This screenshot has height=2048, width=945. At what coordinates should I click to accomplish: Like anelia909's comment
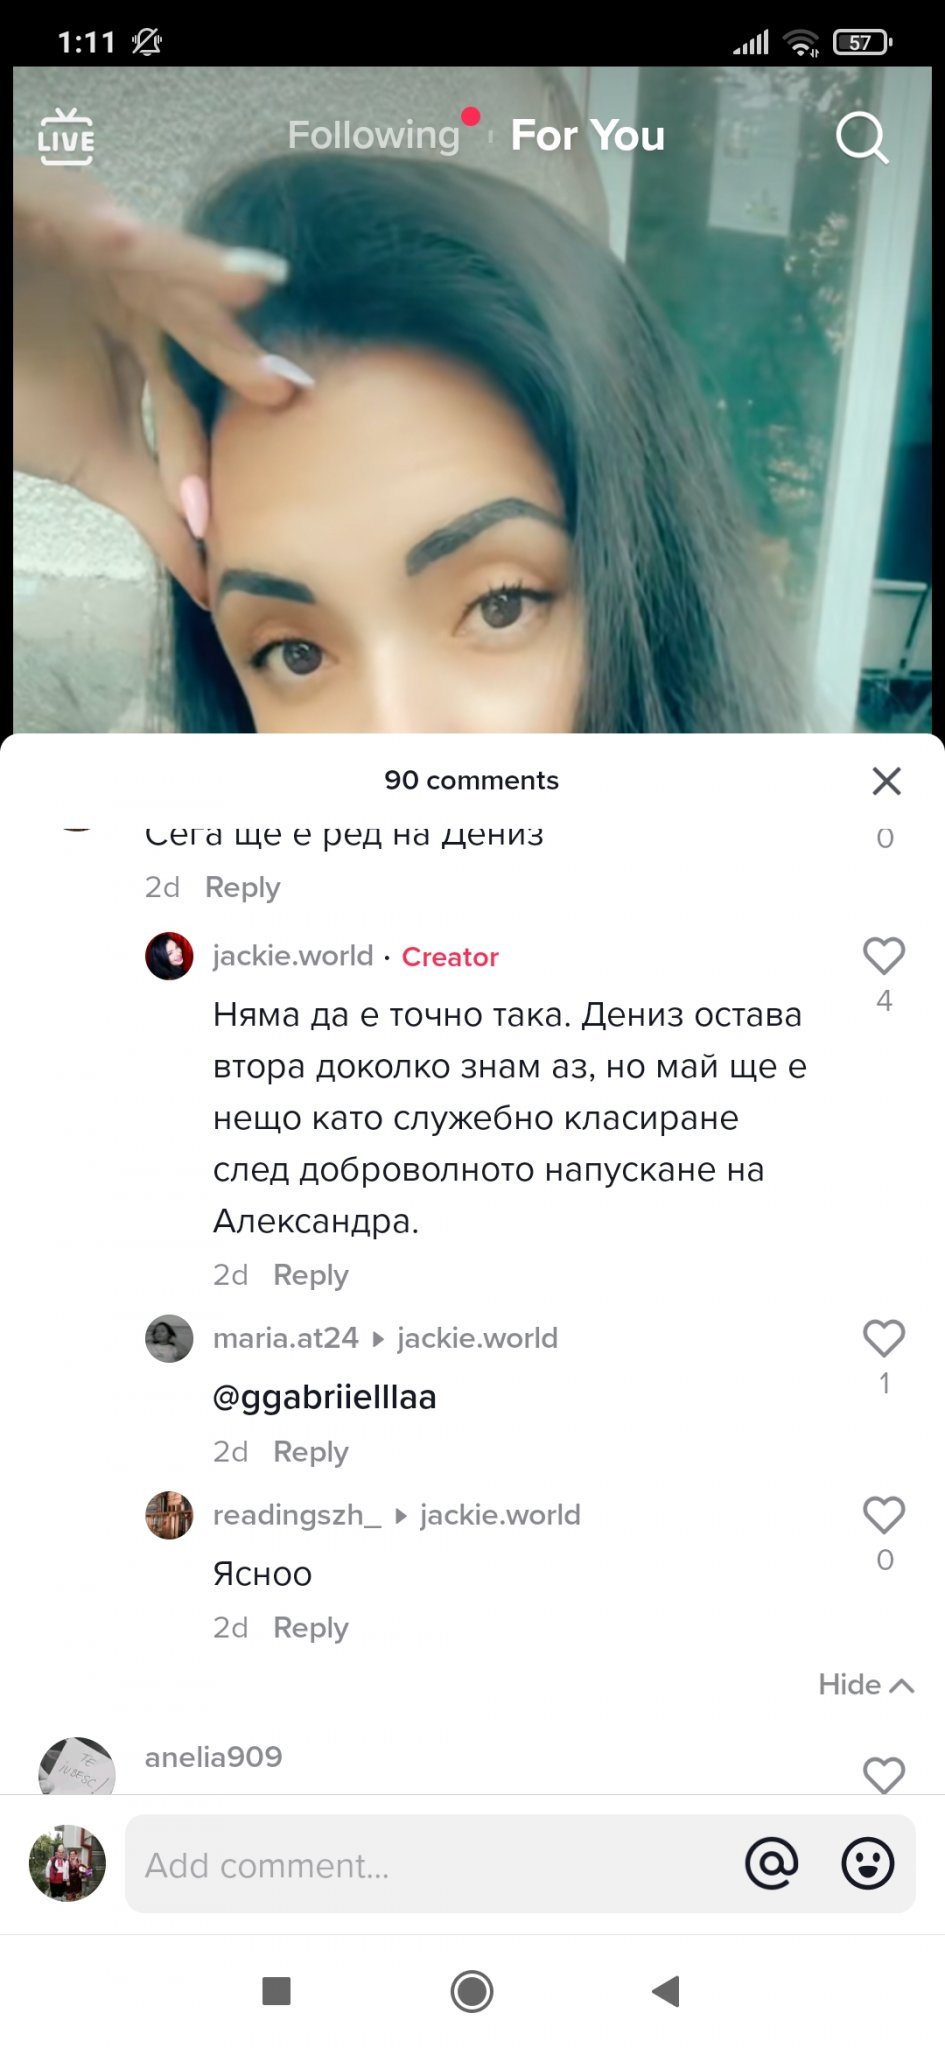coord(884,1774)
